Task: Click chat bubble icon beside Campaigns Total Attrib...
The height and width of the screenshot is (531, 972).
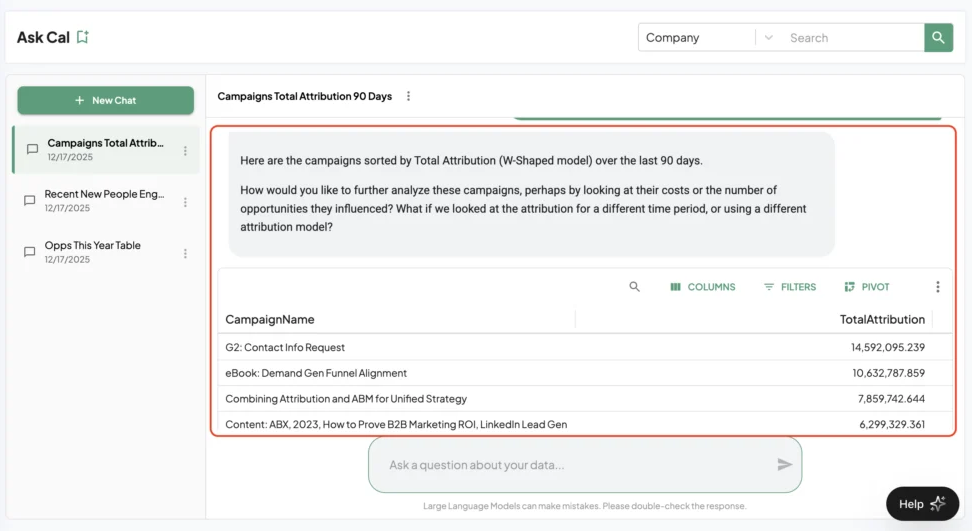Action: point(32,149)
